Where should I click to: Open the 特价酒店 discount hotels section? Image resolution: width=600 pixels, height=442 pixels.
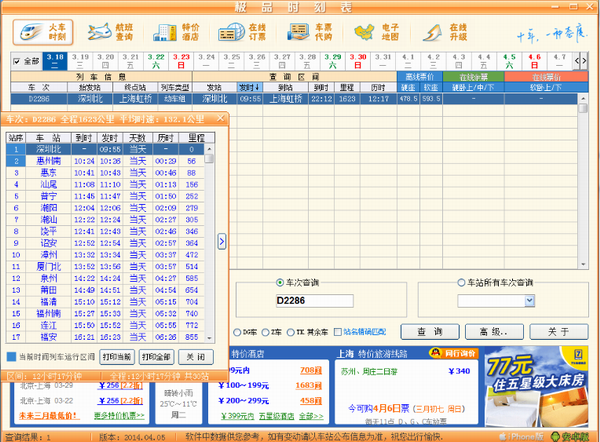click(177, 32)
